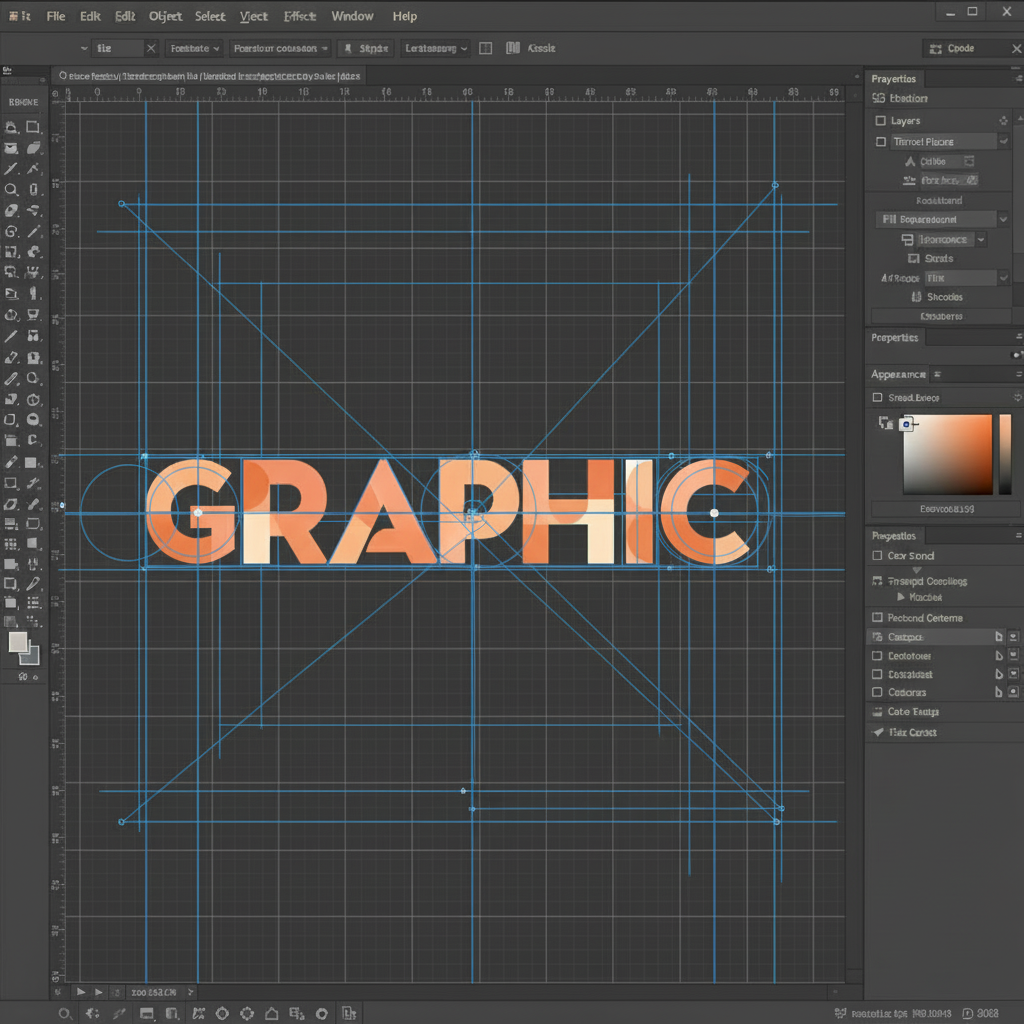
Task: Click the magnifier icon in bottom status bar
Action: (x=65, y=1013)
